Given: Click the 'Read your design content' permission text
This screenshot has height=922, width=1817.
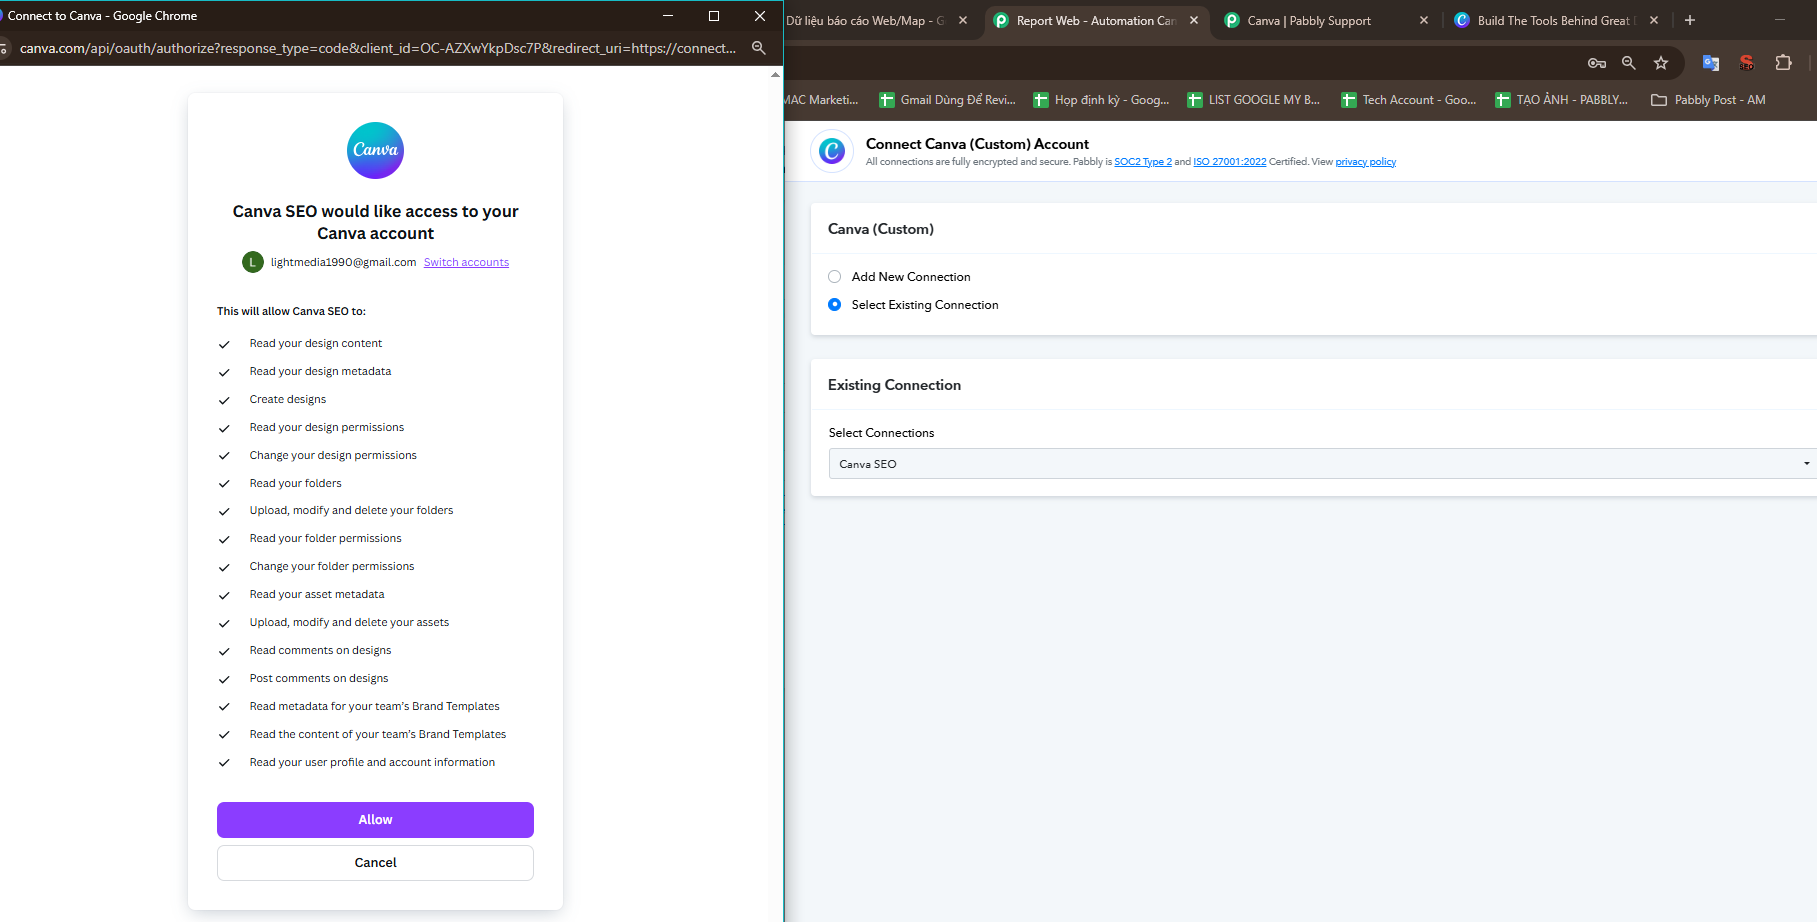Looking at the screenshot, I should tap(316, 343).
